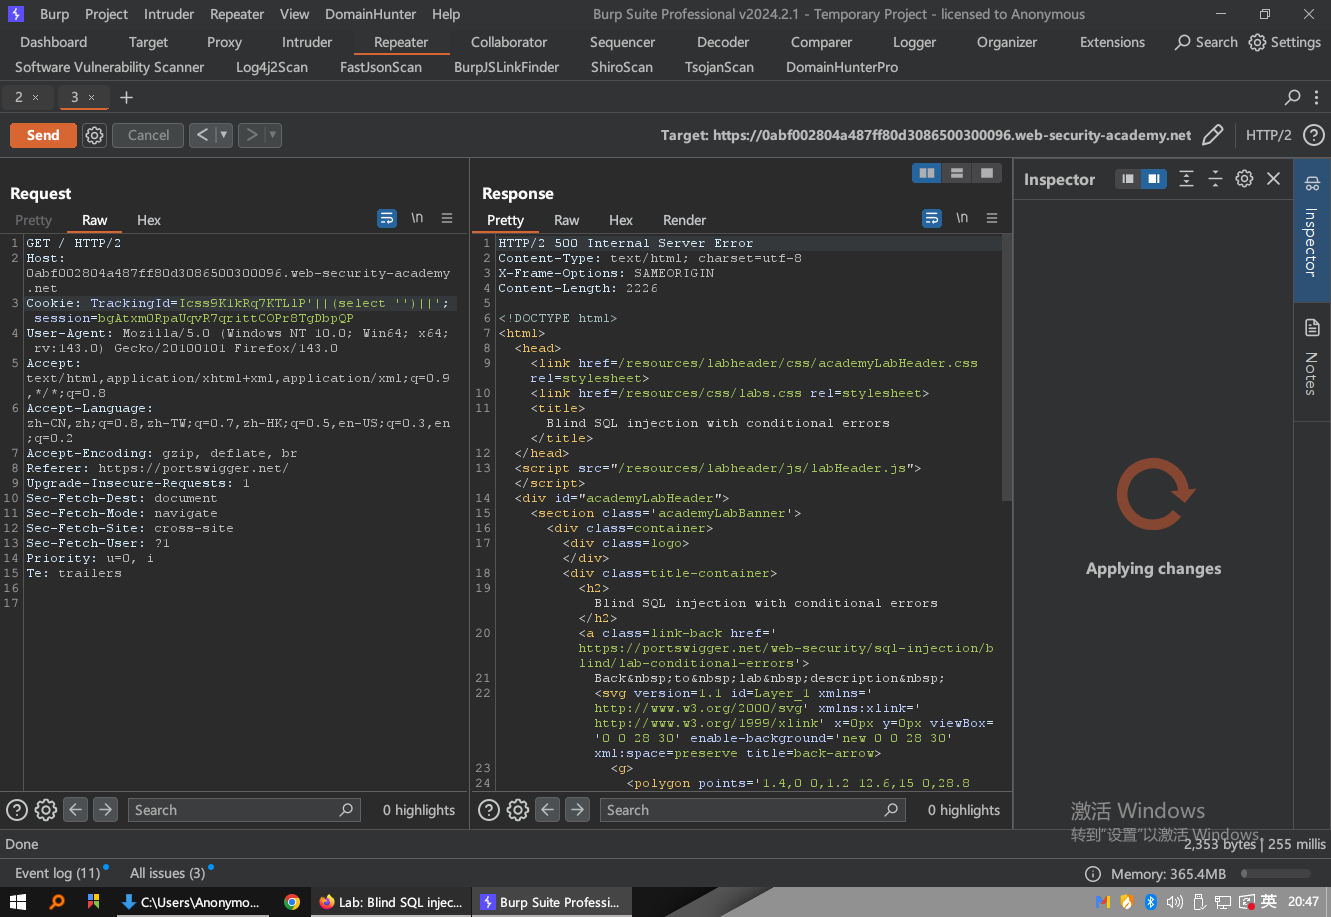
Task: Click the Send request settings gear icon
Action: click(x=94, y=135)
